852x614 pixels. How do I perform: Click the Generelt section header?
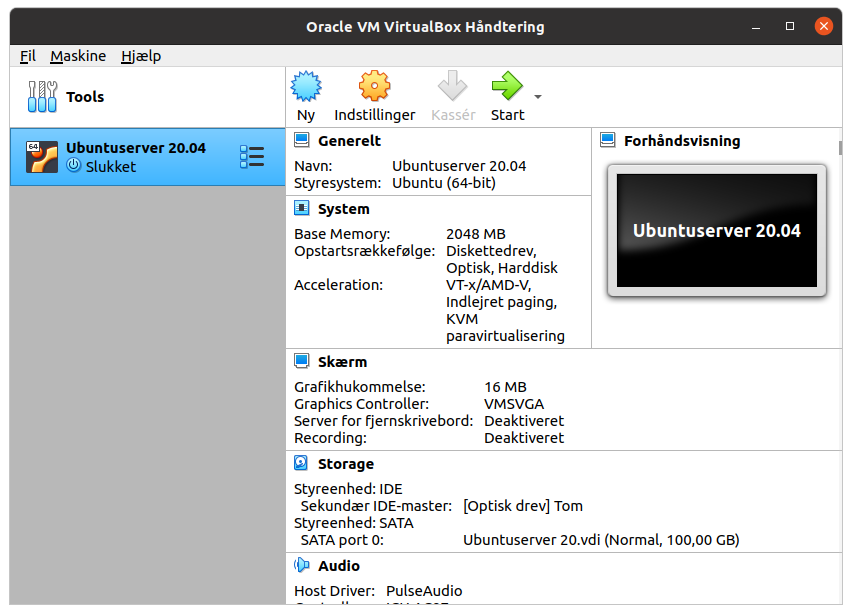coord(349,141)
